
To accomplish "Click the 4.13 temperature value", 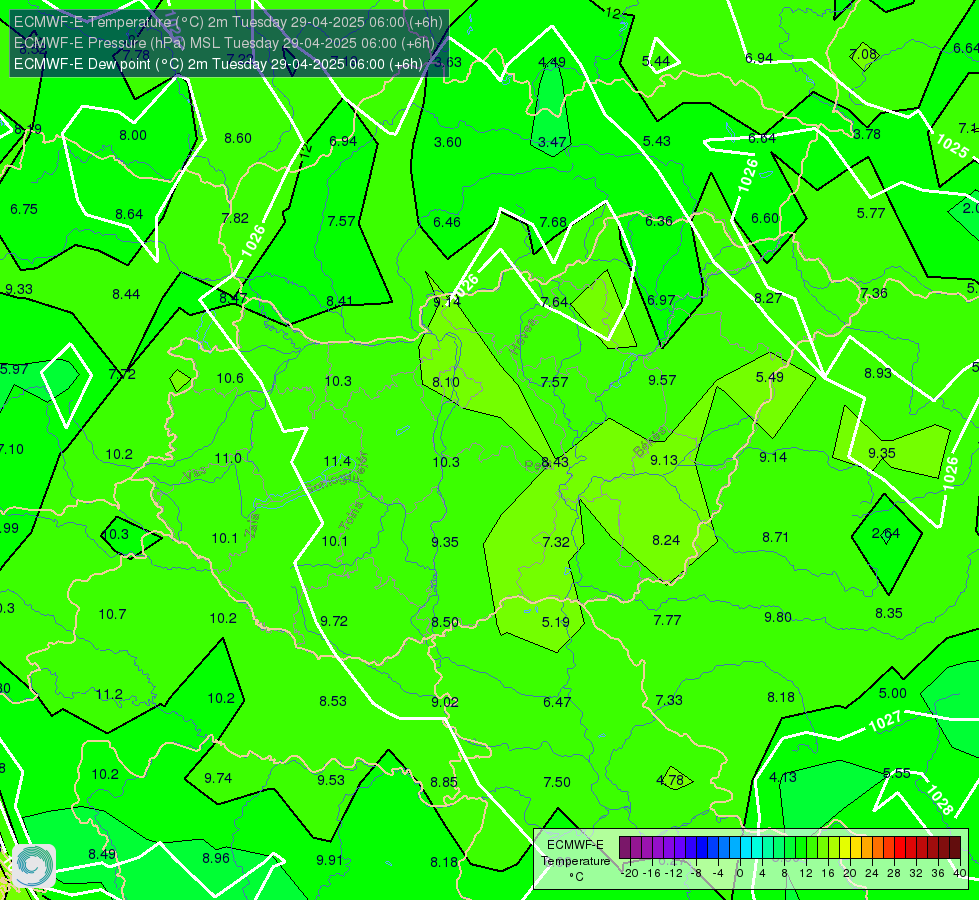I will tap(782, 778).
